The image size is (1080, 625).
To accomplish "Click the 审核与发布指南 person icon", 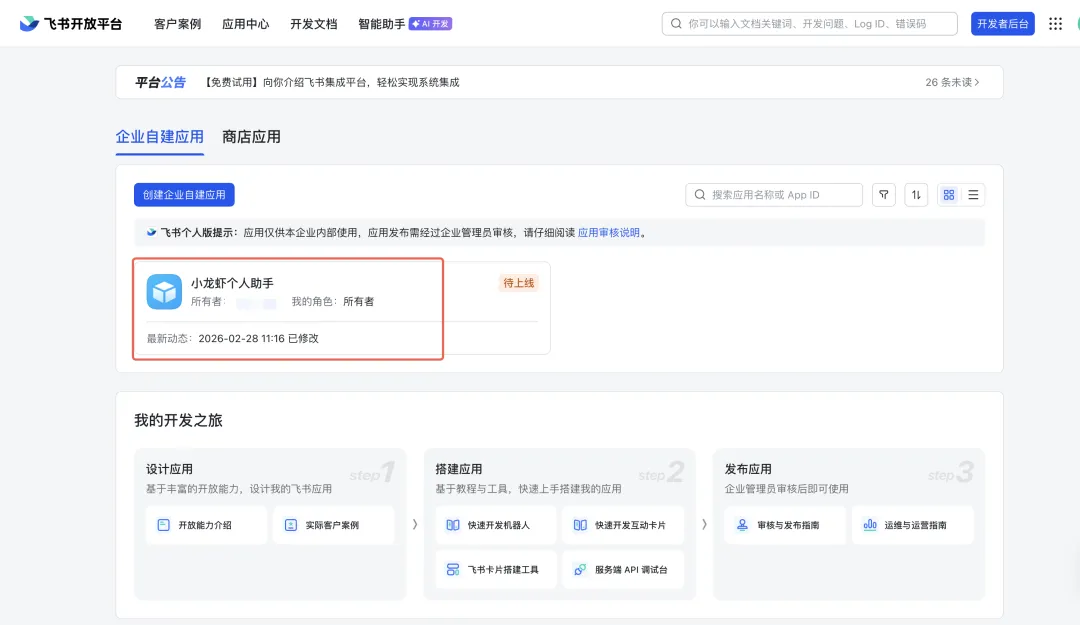I will click(742, 525).
